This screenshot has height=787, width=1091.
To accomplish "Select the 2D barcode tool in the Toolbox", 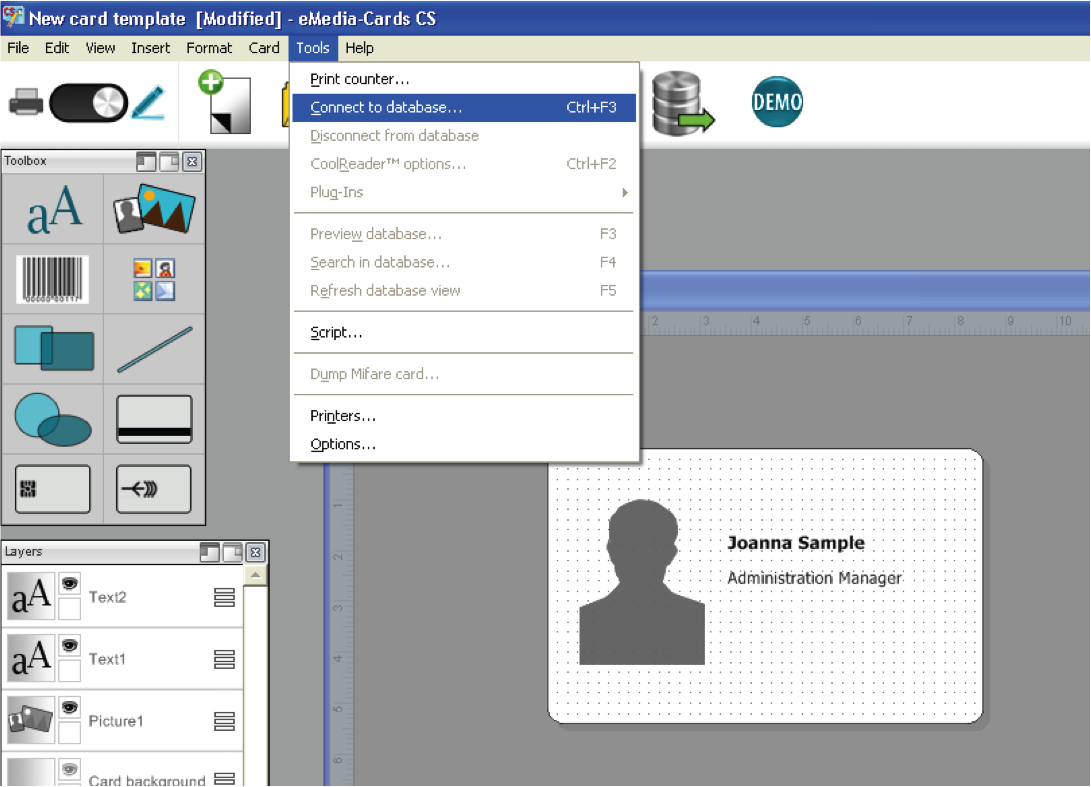I will click(53, 489).
